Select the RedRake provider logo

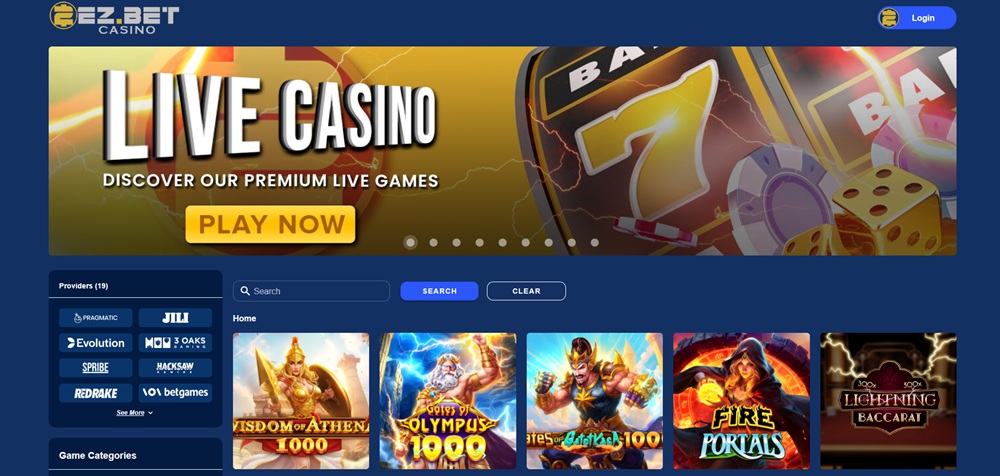(x=96, y=392)
